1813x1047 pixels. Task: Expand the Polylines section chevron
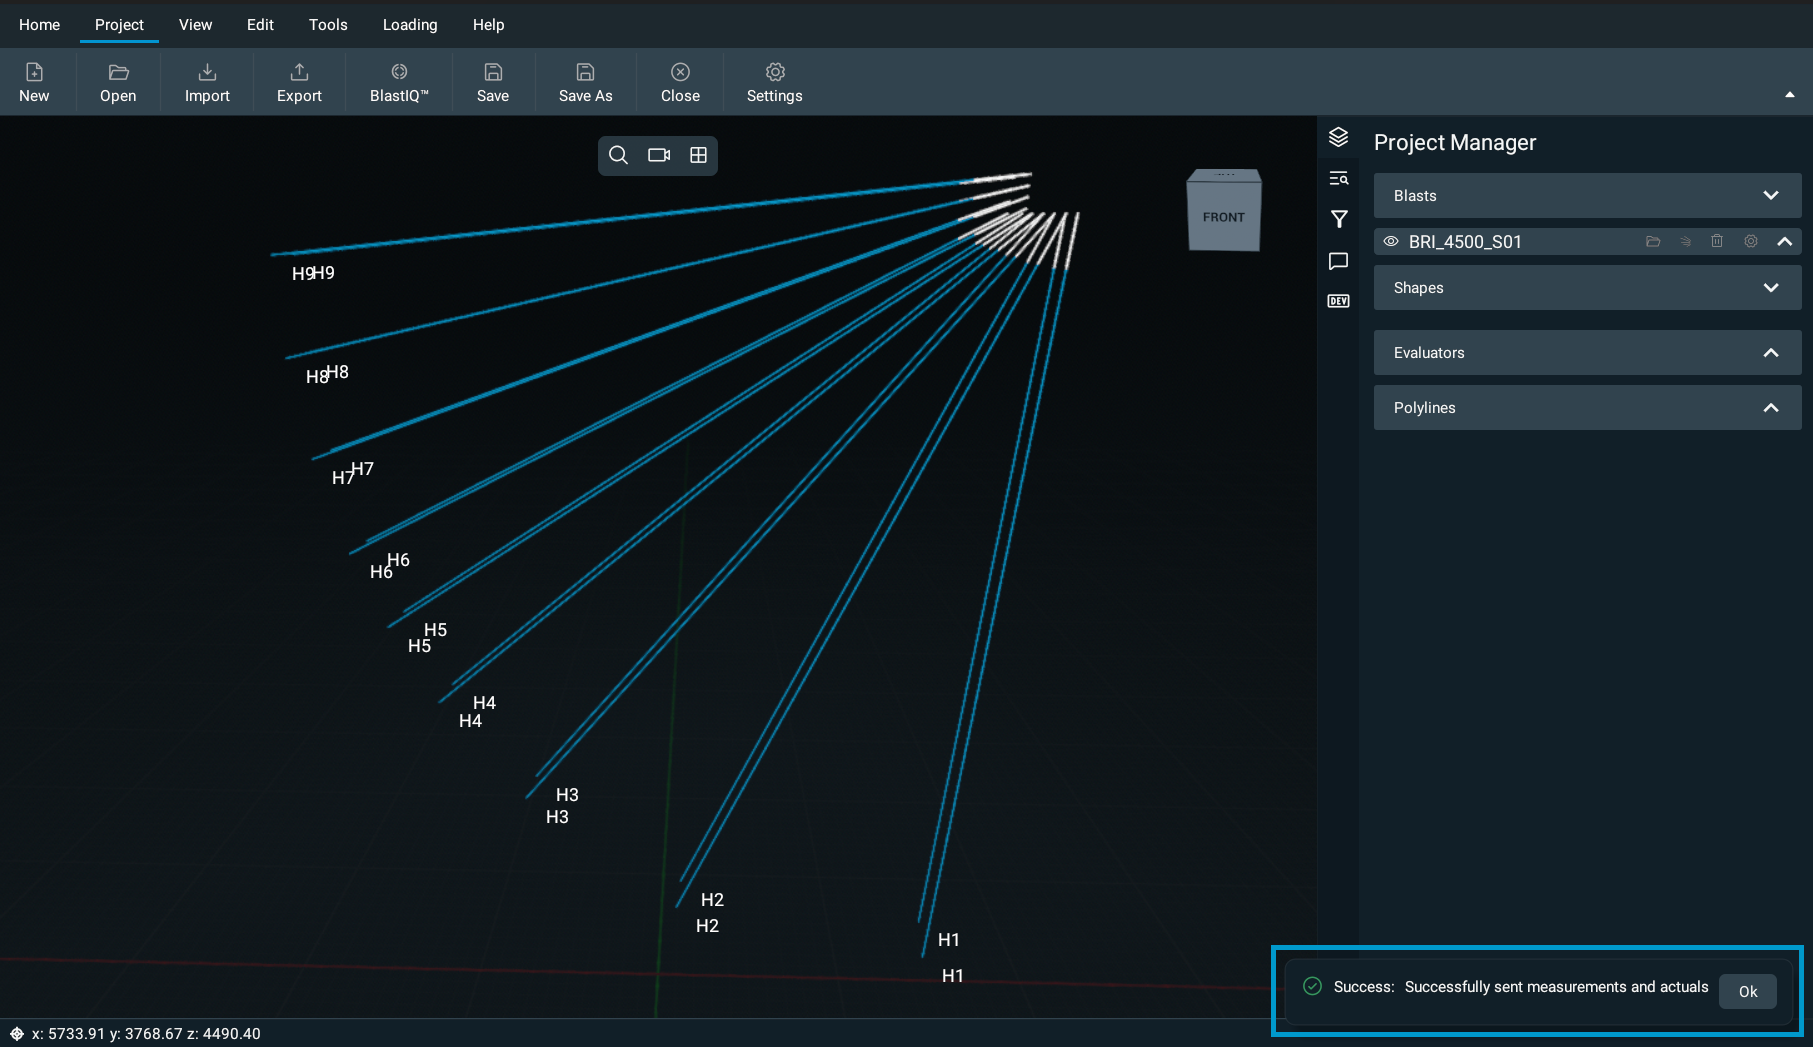[x=1771, y=407]
